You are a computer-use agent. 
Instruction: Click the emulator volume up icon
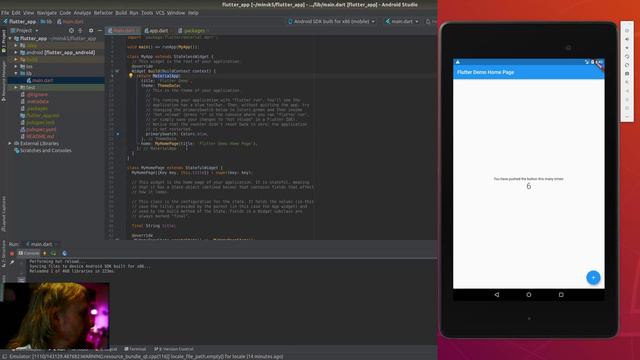[627, 39]
